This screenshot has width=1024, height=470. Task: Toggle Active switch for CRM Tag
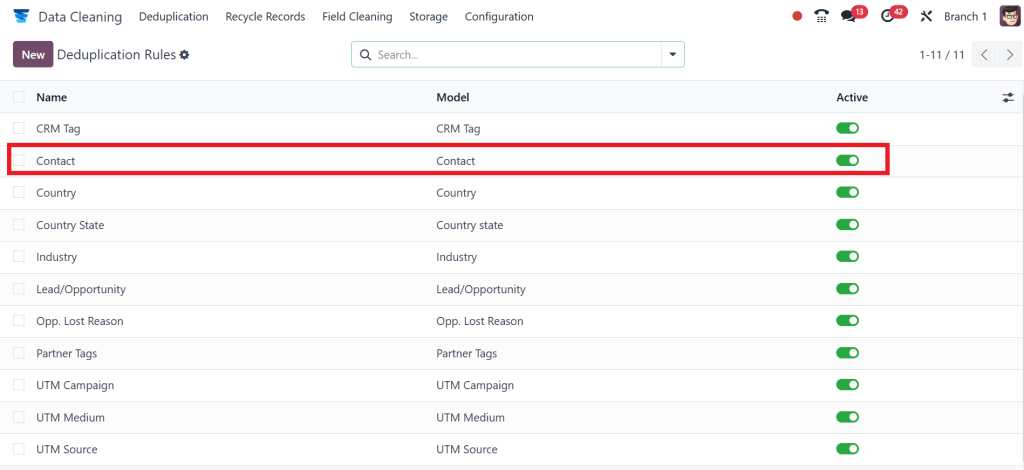(848, 129)
